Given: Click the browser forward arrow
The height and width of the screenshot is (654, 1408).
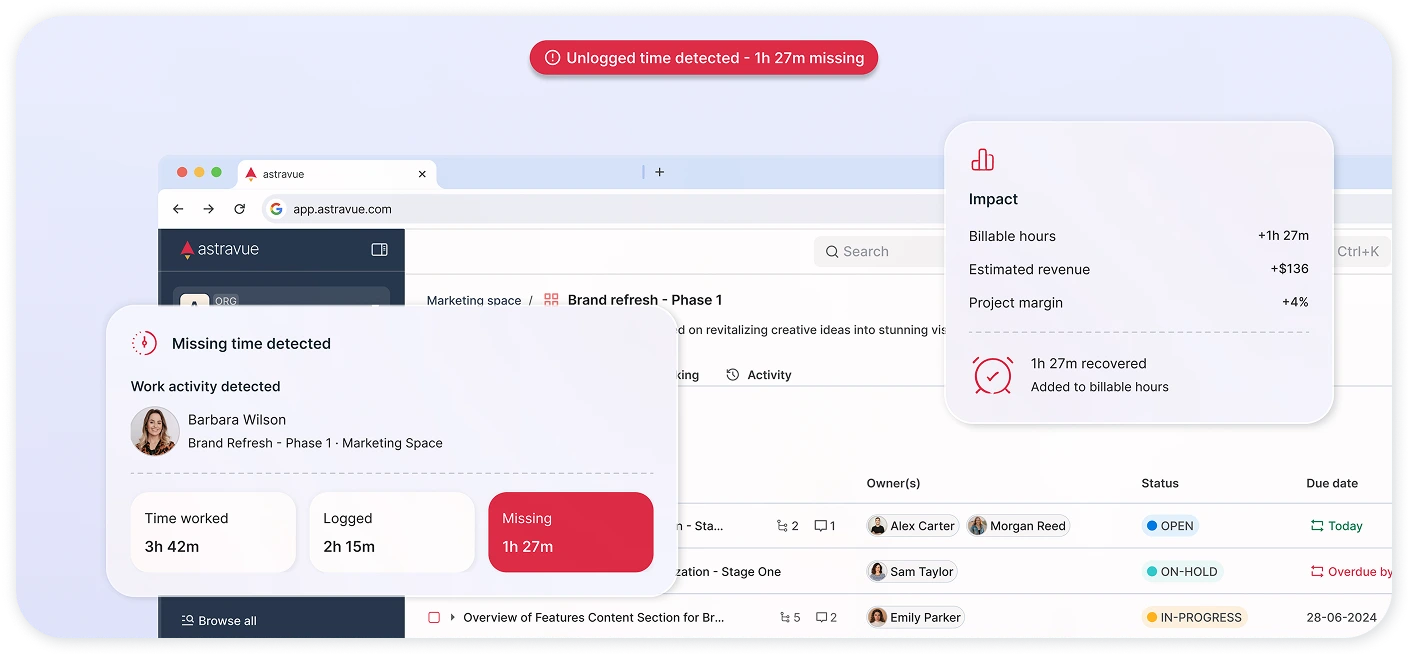Looking at the screenshot, I should pyautogui.click(x=208, y=209).
